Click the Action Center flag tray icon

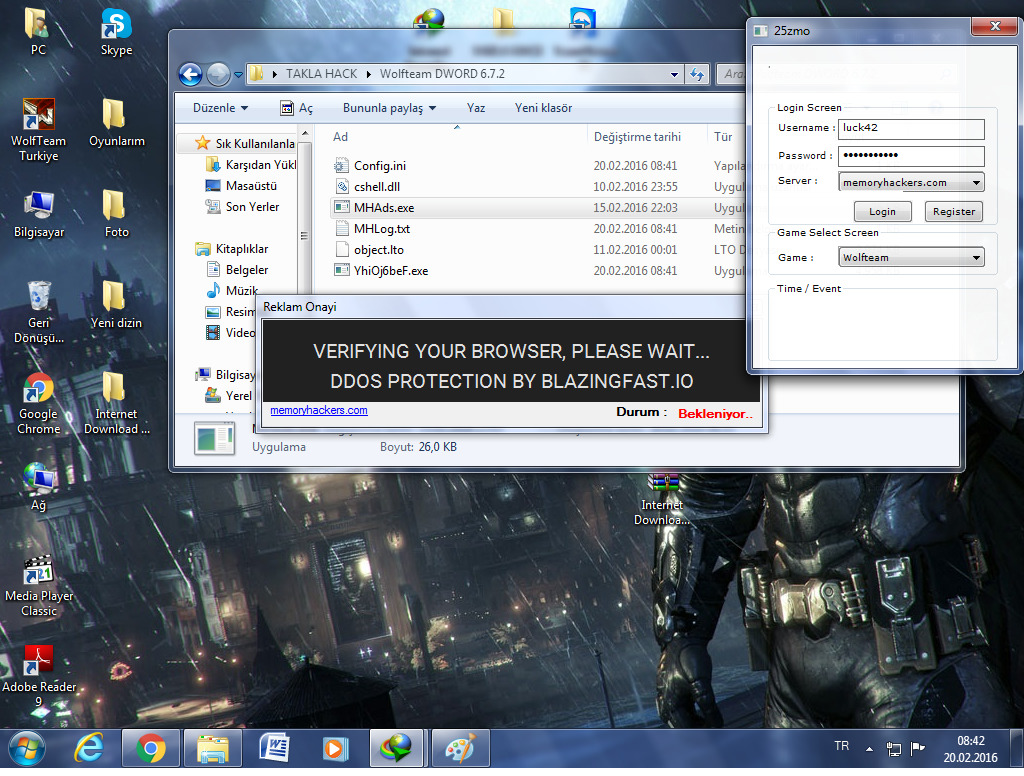pos(918,748)
